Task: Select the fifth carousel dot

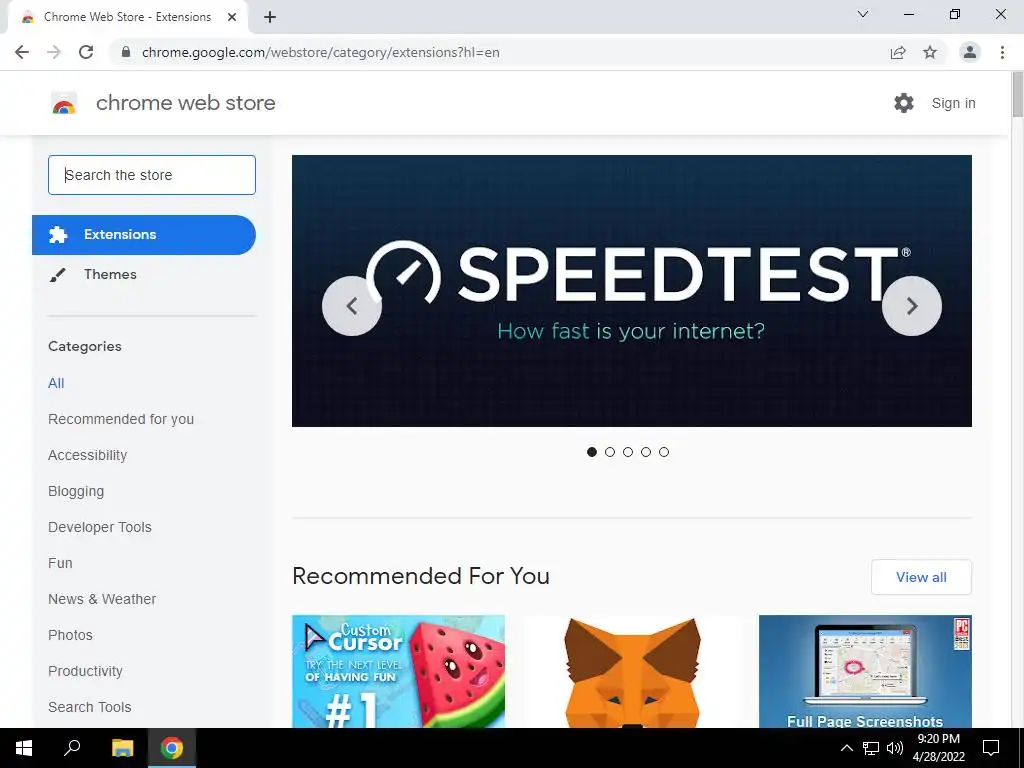Action: [x=664, y=452]
